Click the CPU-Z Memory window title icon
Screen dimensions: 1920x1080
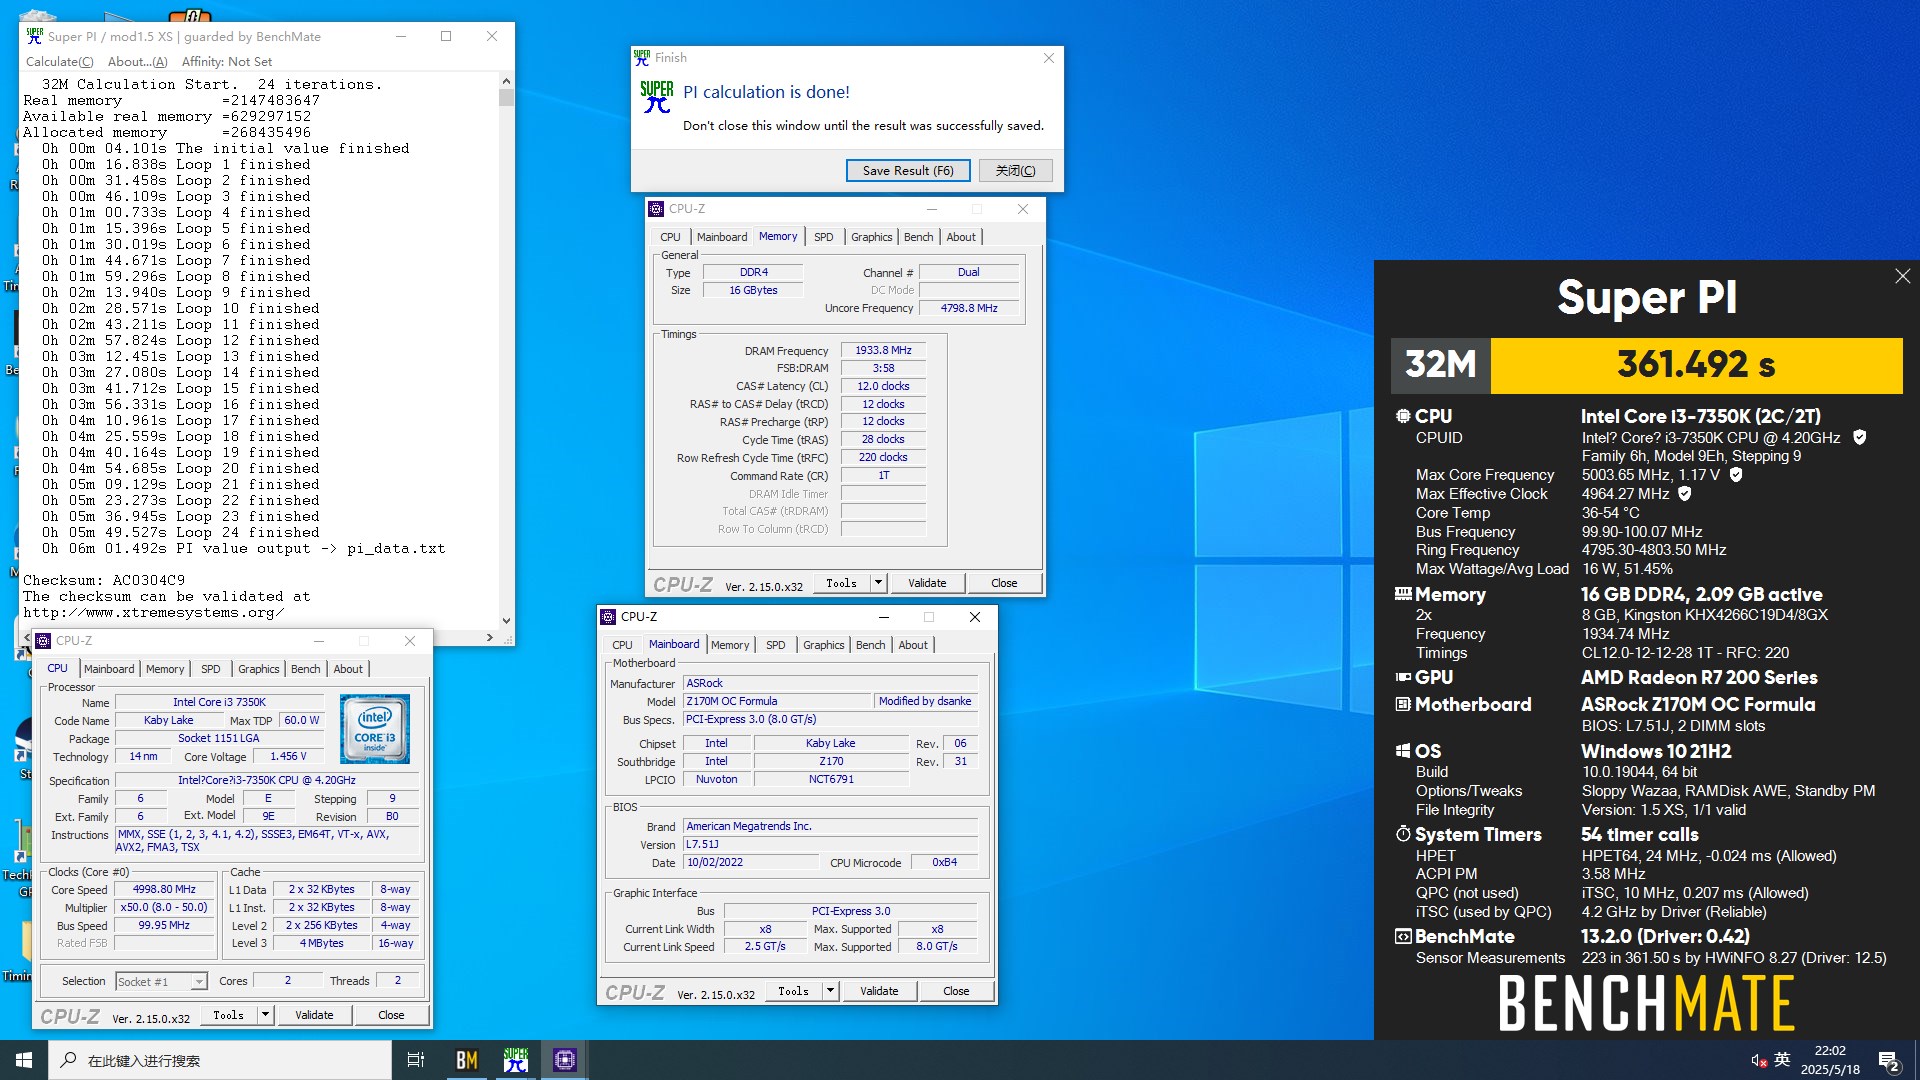(x=656, y=209)
